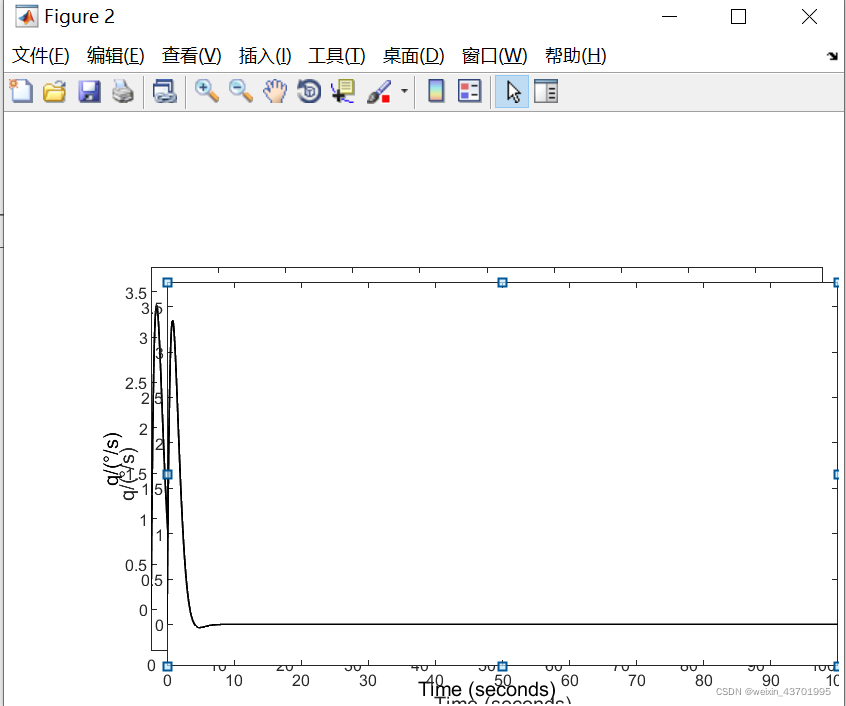Click the bottom-center axes selection handle
The height and width of the screenshot is (706, 846).
coord(502,667)
